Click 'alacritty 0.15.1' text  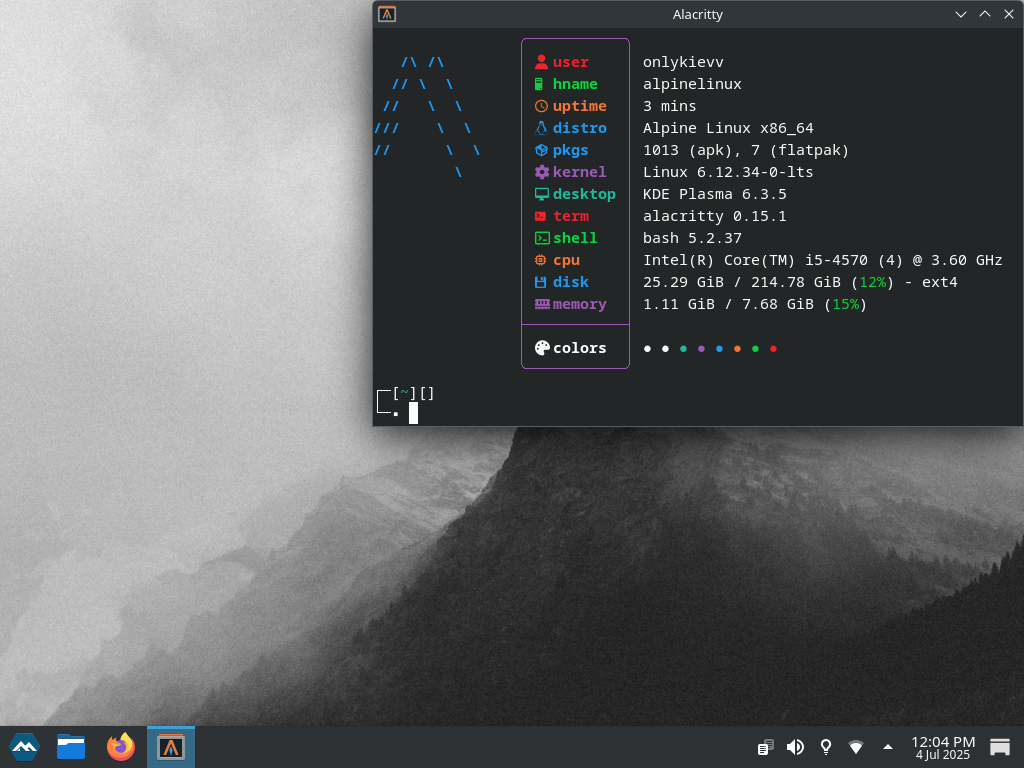(714, 216)
